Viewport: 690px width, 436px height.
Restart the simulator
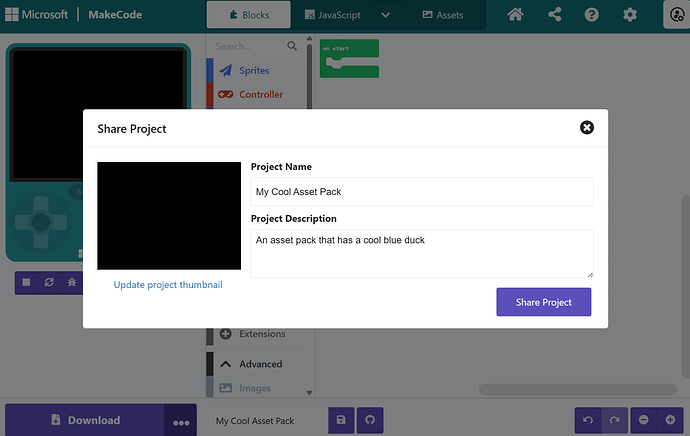[49, 282]
